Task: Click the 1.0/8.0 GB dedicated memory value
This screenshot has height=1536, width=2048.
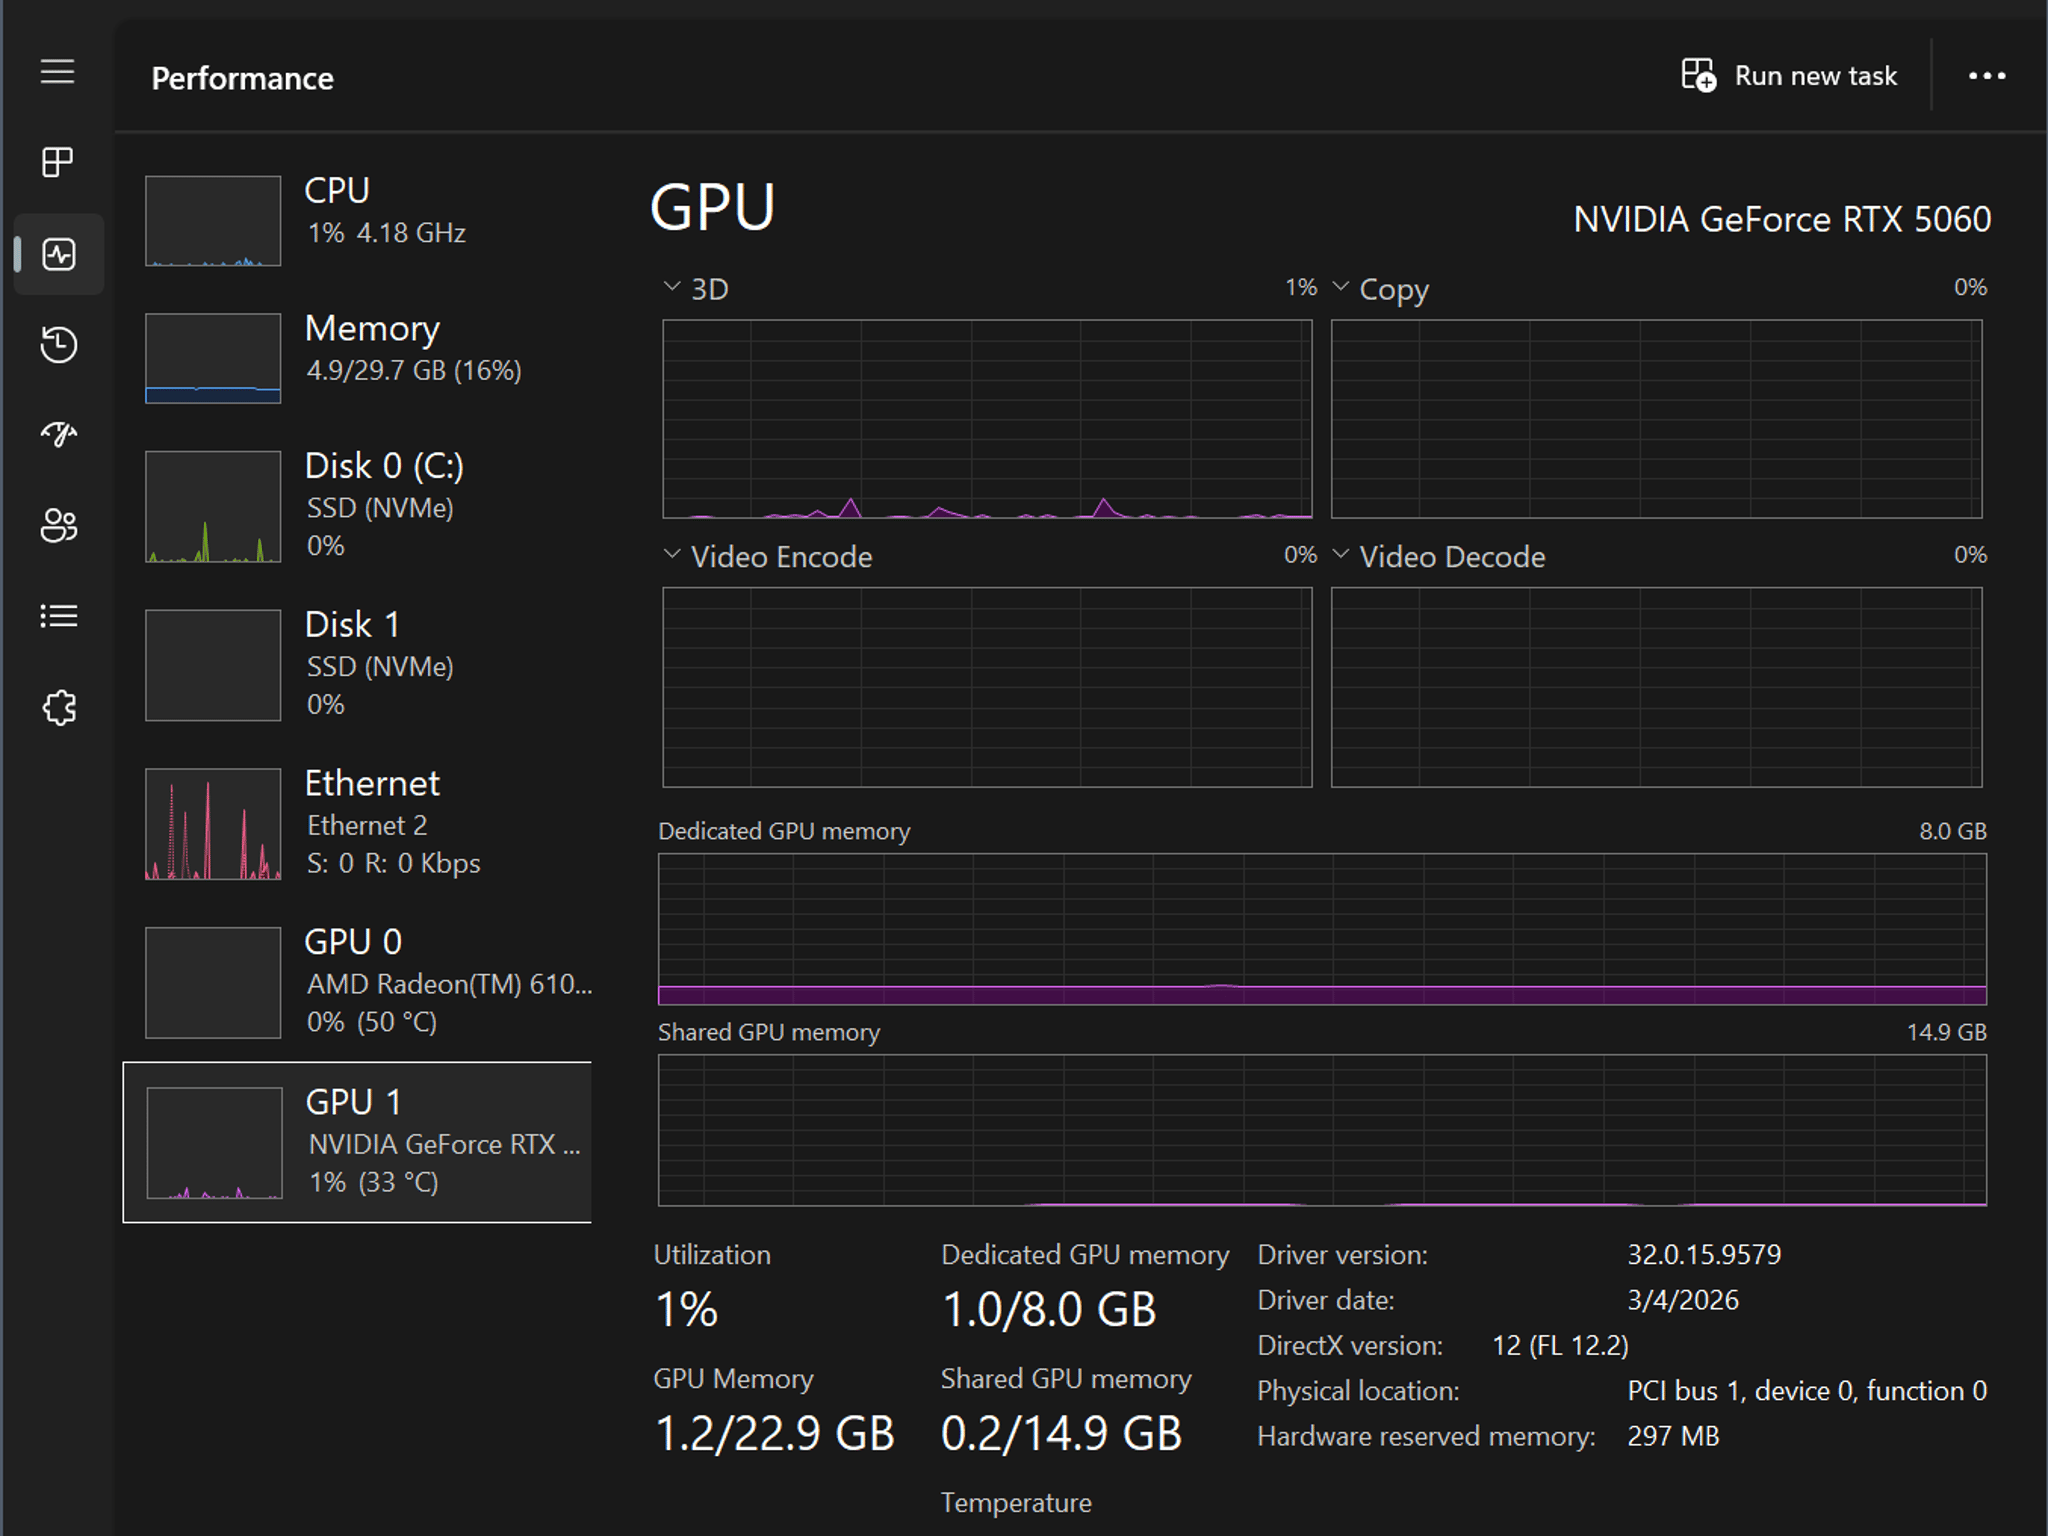Action: (1049, 1310)
